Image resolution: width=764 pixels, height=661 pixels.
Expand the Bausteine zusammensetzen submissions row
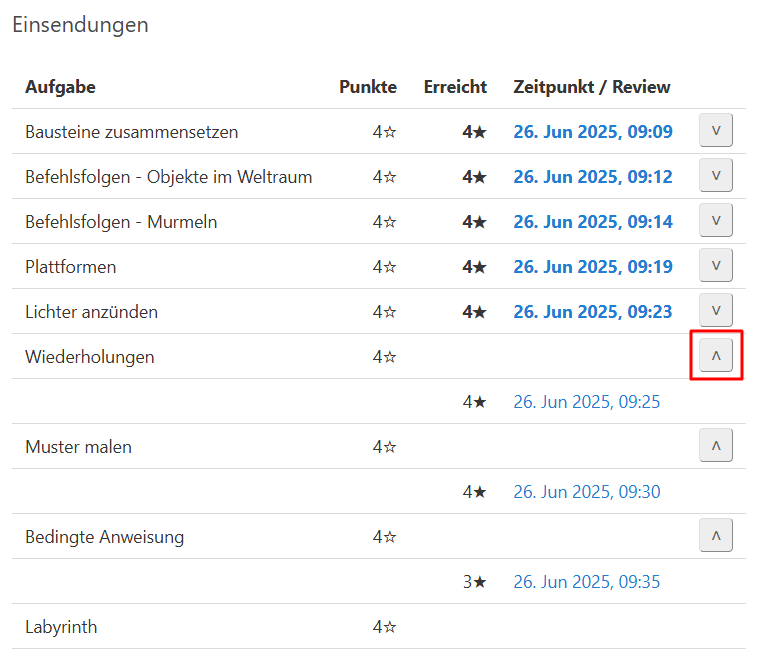pyautogui.click(x=715, y=131)
